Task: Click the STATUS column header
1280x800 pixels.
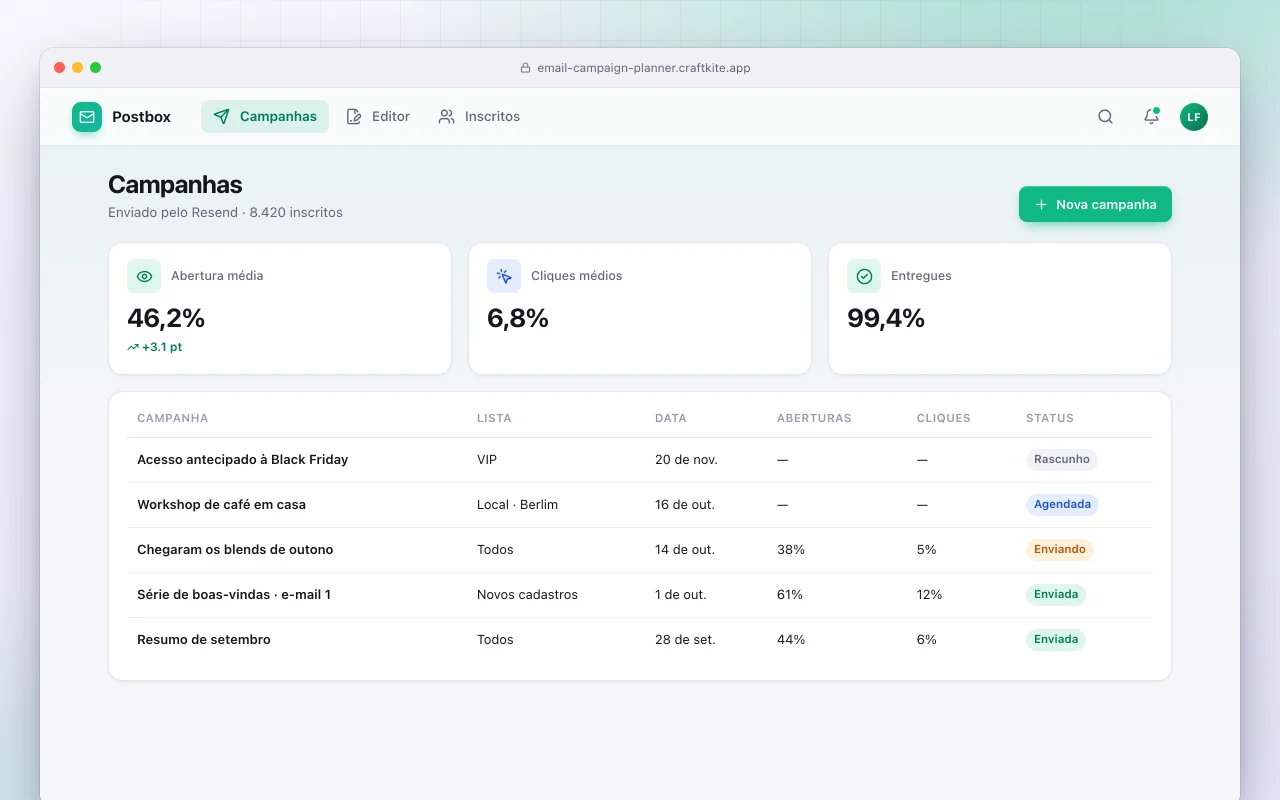Action: [1050, 418]
